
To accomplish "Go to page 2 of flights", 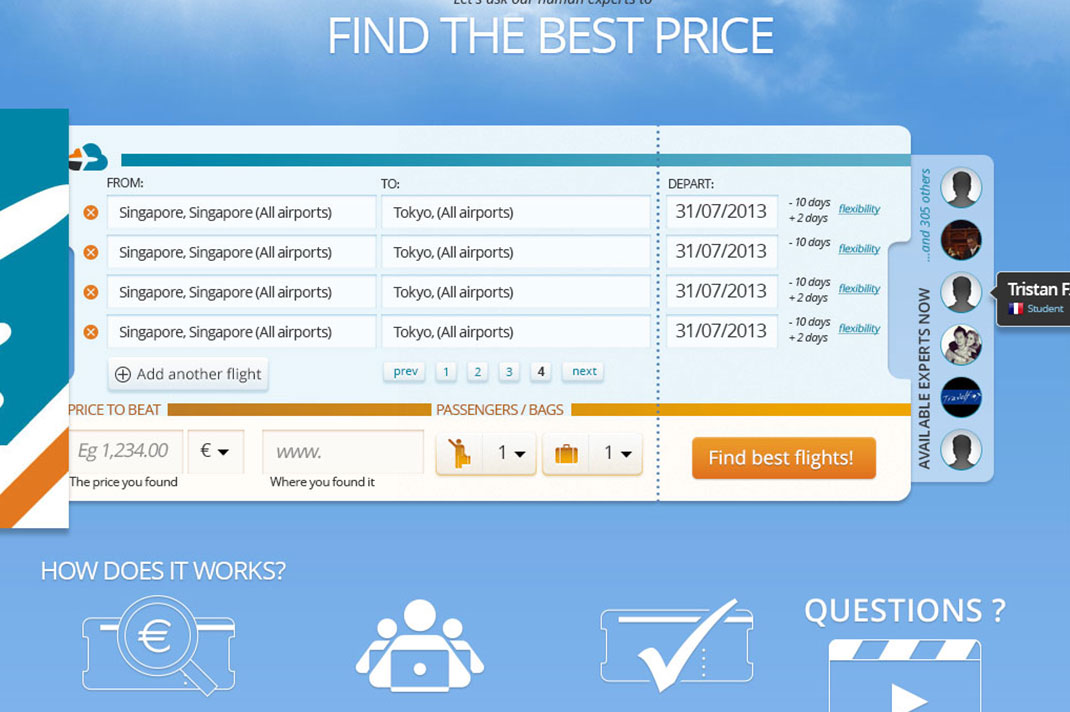I will pos(478,372).
